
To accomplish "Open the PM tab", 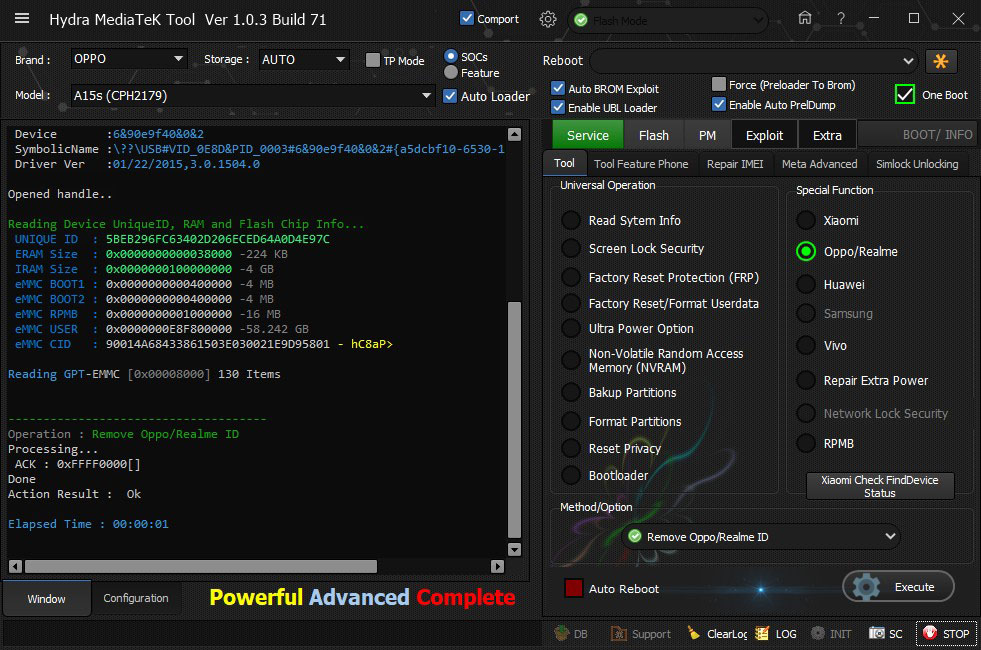I will click(x=707, y=135).
